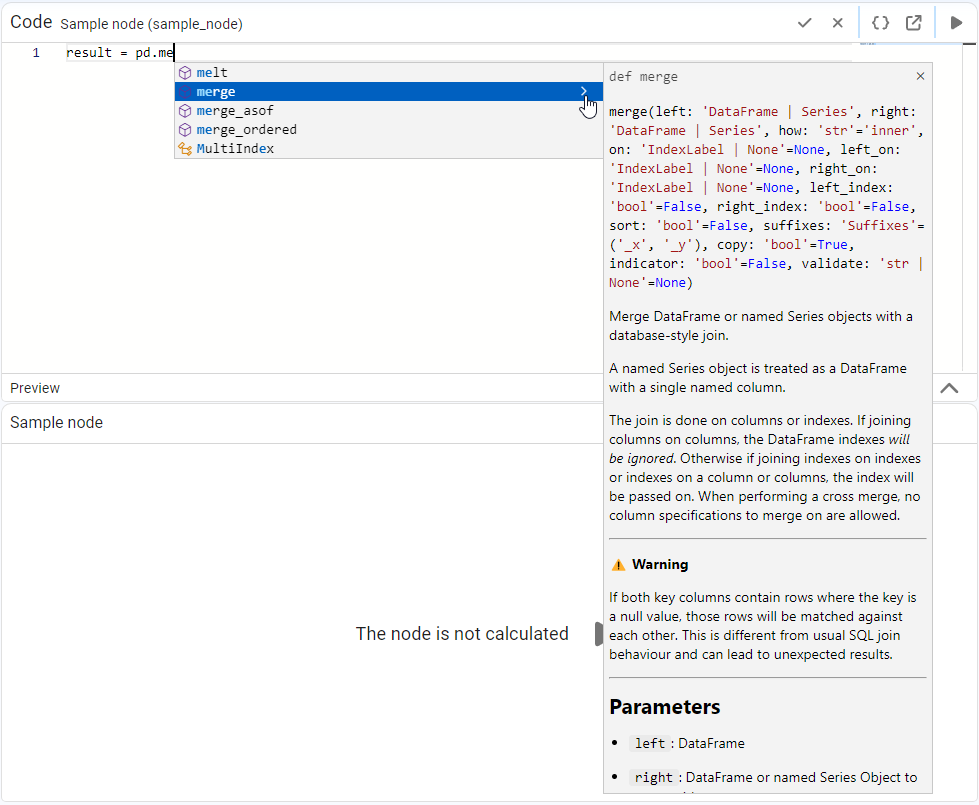Collapse the Preview panel with chevron
The width and height of the screenshot is (979, 805).
(x=949, y=388)
